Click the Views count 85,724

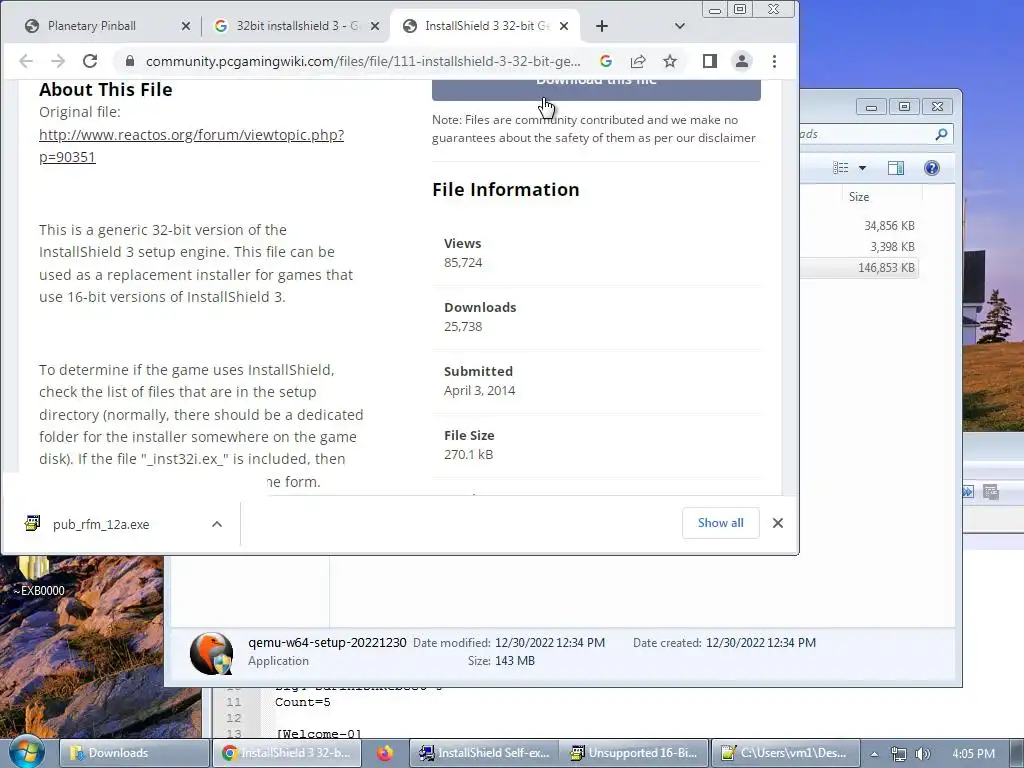[463, 263]
